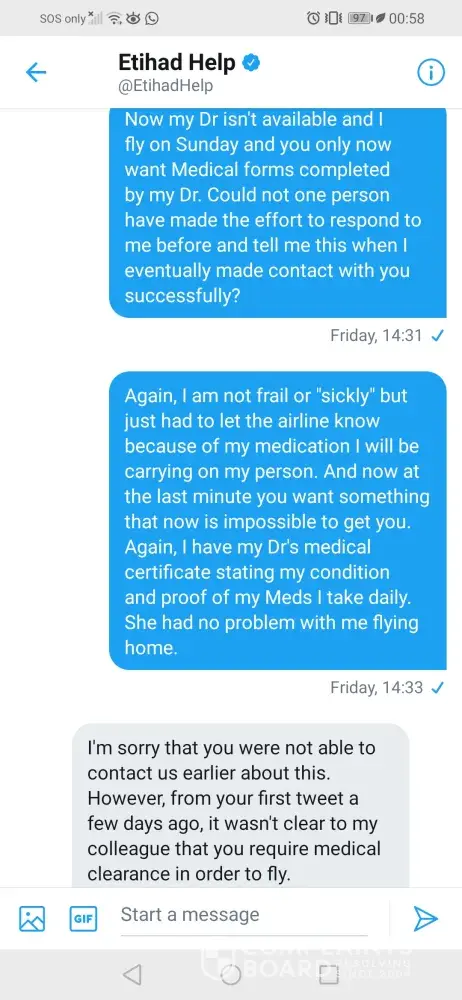Tap the Friday, 14:31 timestamp

tap(376, 335)
